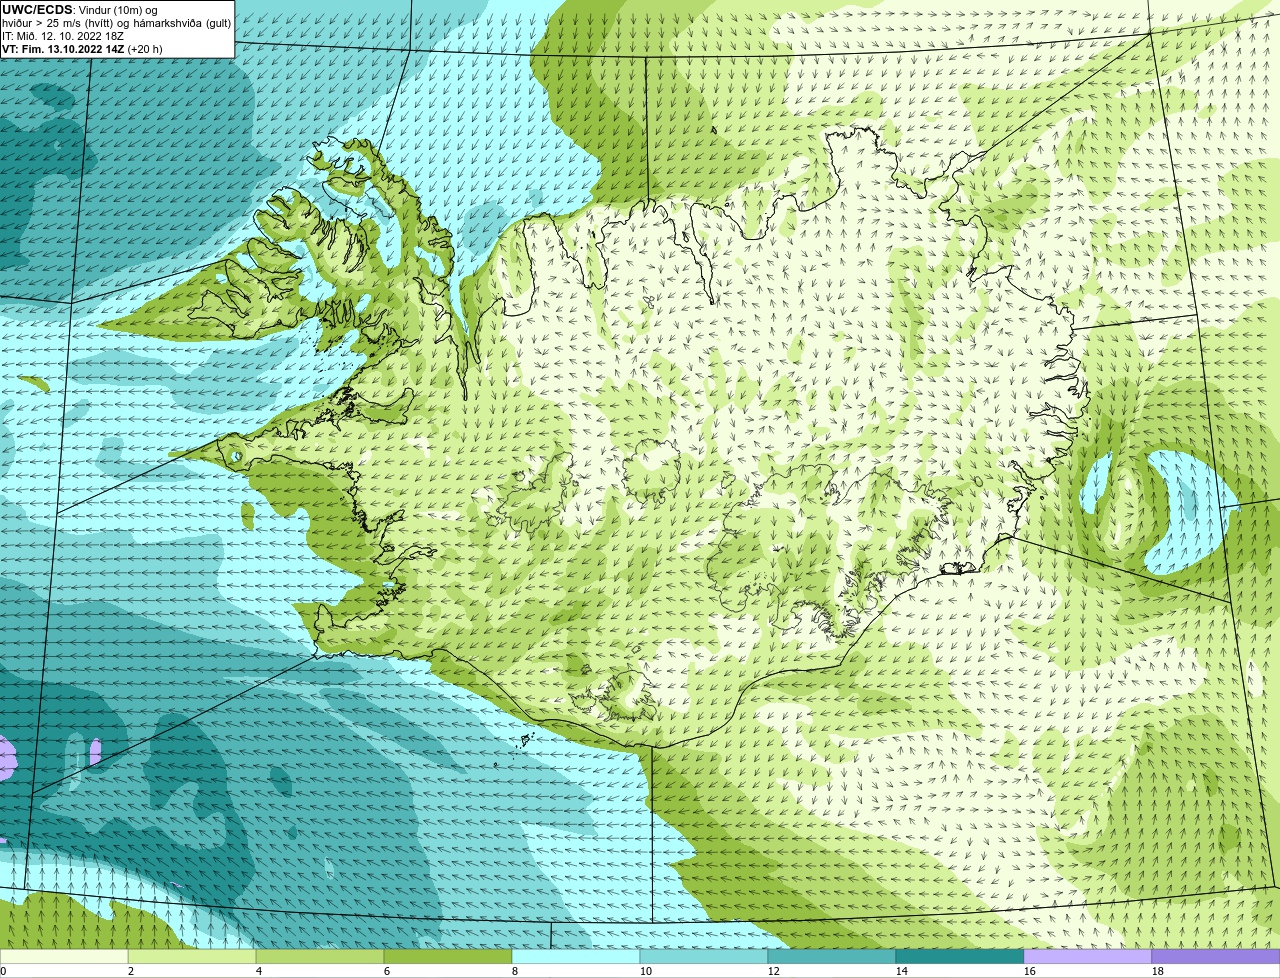Click the IT: Mið. 12. 10. 2022 18Z line
The height and width of the screenshot is (978, 1280).
tap(62, 36)
